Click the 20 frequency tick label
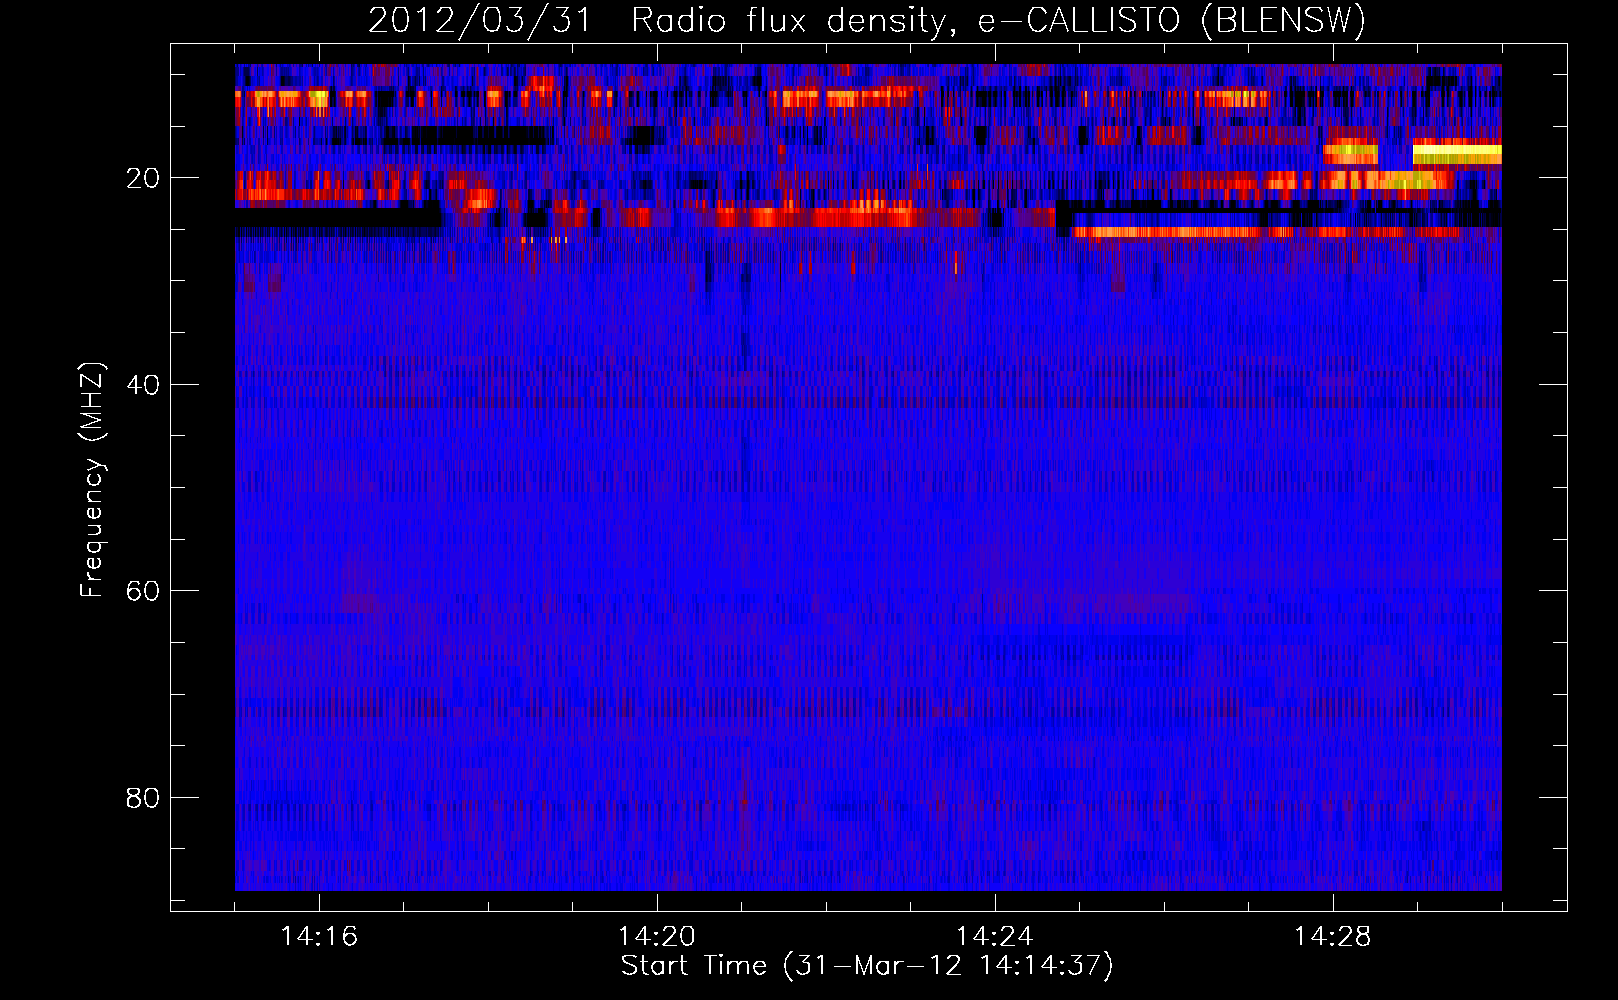 tap(143, 178)
